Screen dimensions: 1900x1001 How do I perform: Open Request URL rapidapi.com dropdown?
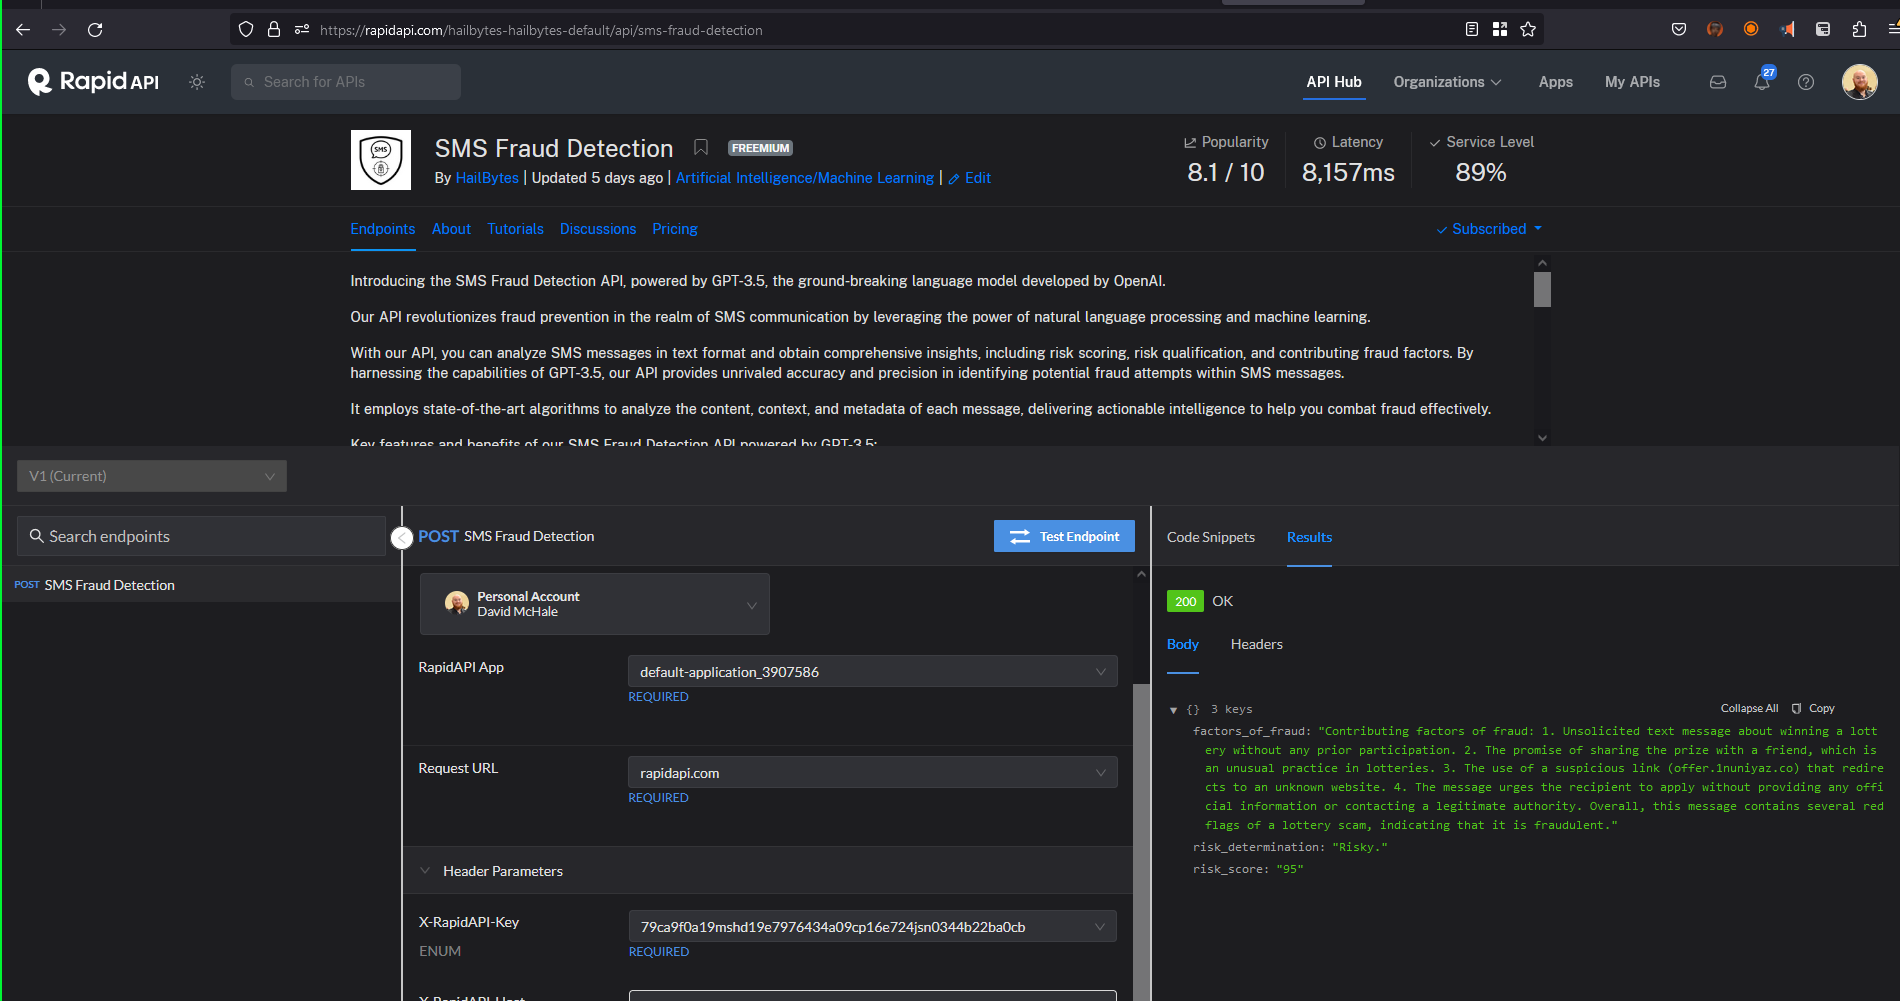873,772
